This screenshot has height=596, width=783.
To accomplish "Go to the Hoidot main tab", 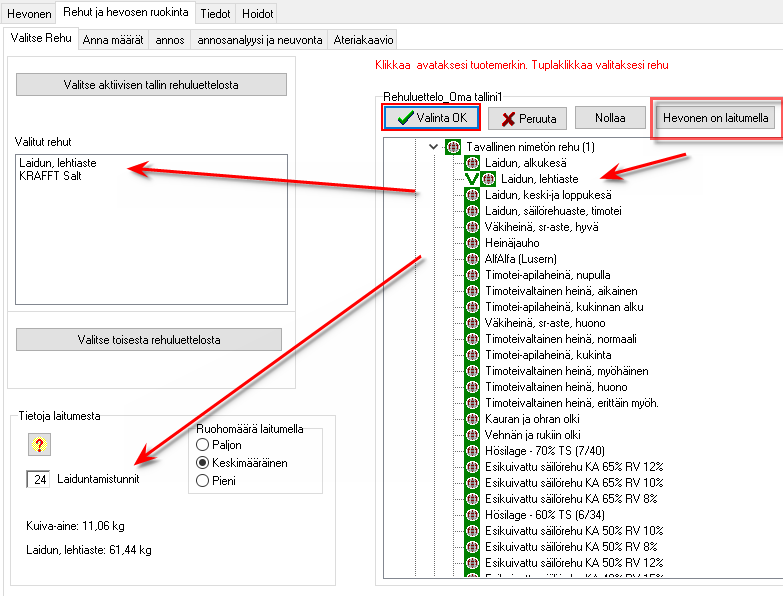I will [x=256, y=13].
